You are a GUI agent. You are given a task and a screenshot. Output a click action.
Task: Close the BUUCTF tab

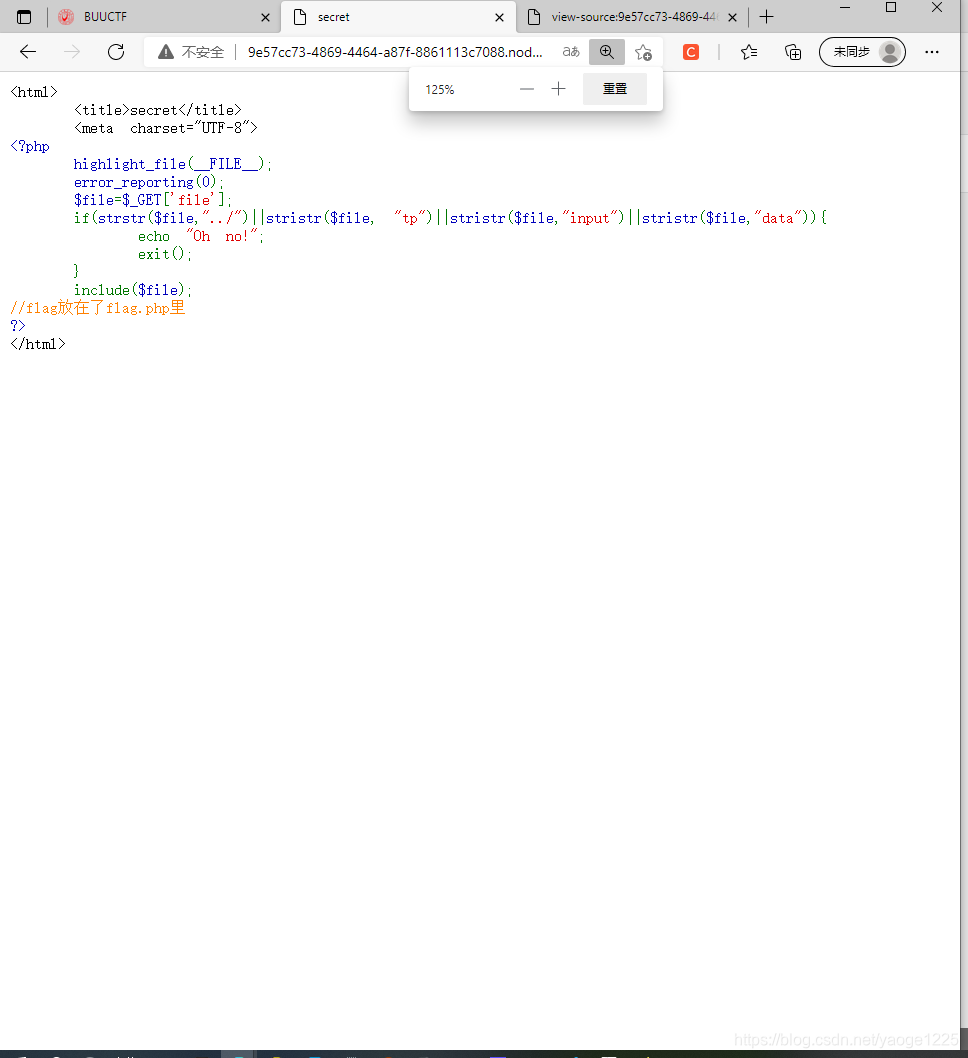pos(265,18)
